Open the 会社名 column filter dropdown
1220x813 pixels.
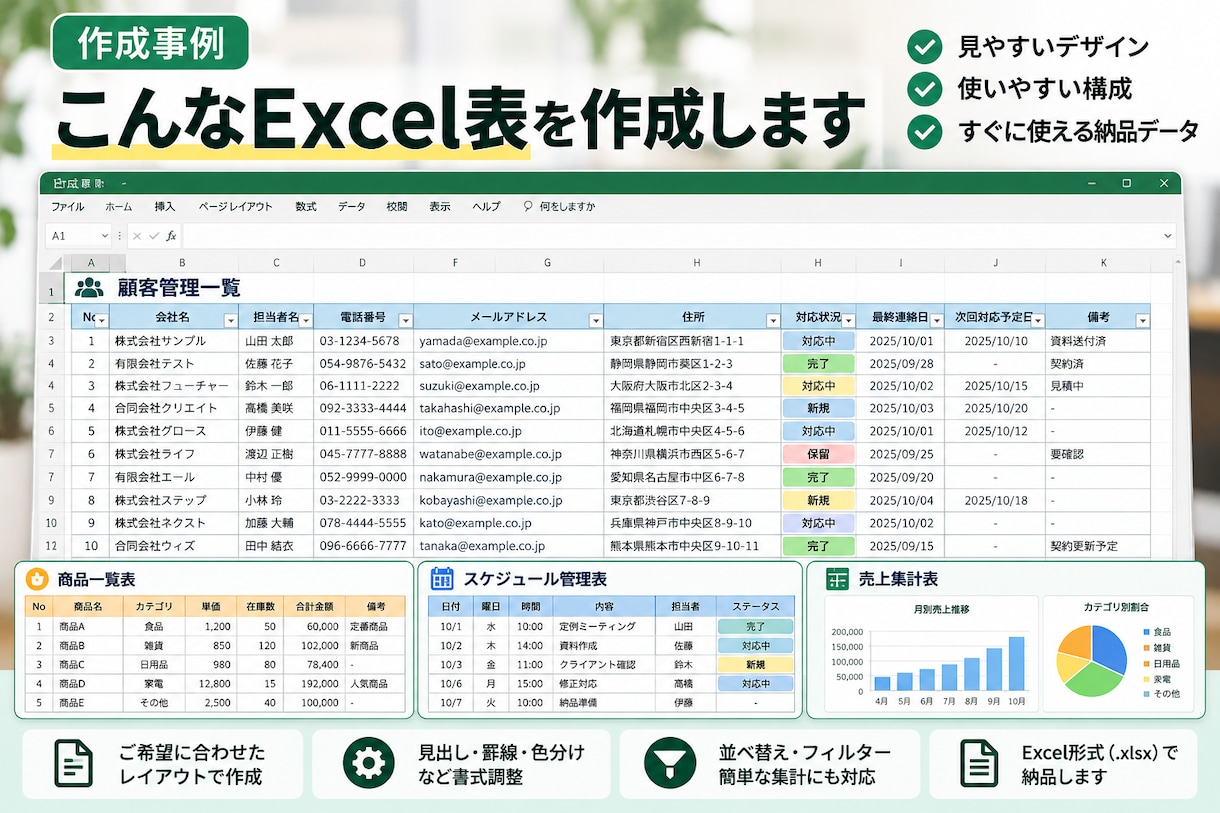click(x=231, y=320)
